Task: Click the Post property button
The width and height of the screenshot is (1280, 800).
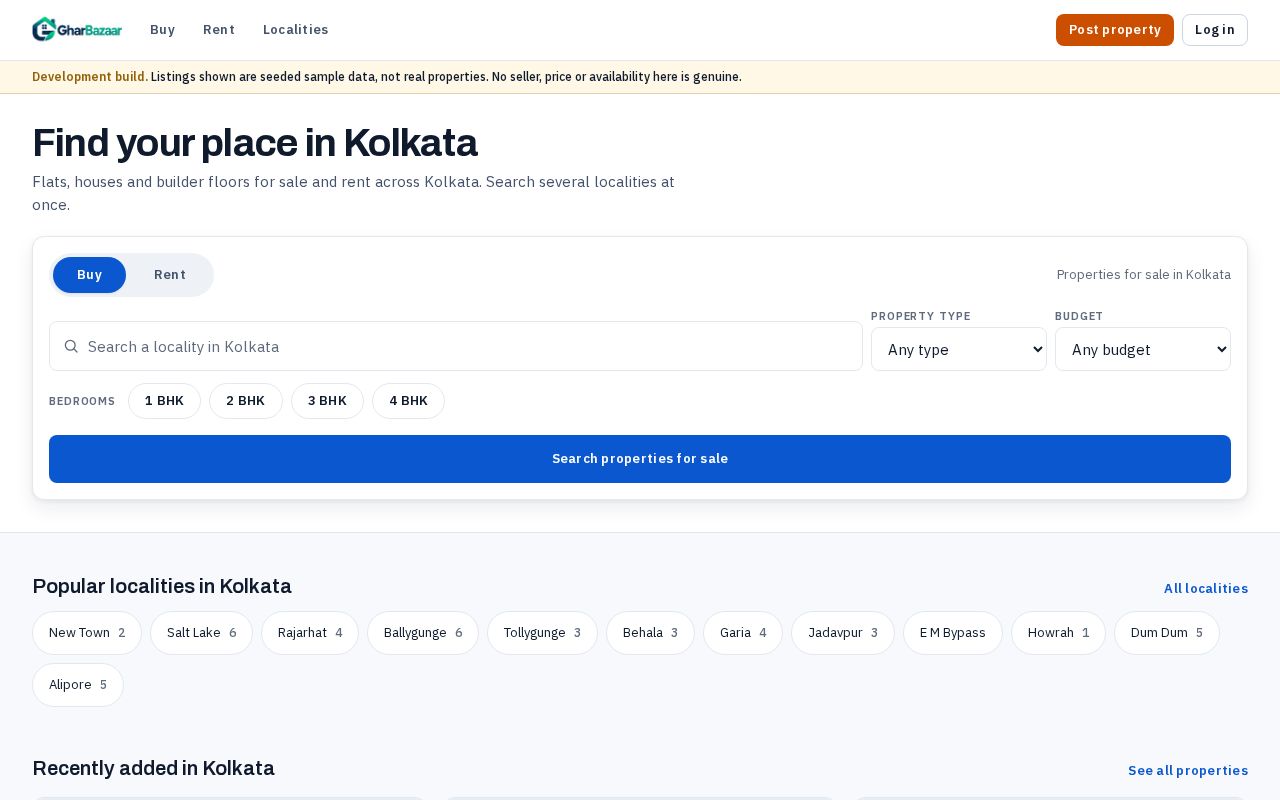Action: point(1115,30)
